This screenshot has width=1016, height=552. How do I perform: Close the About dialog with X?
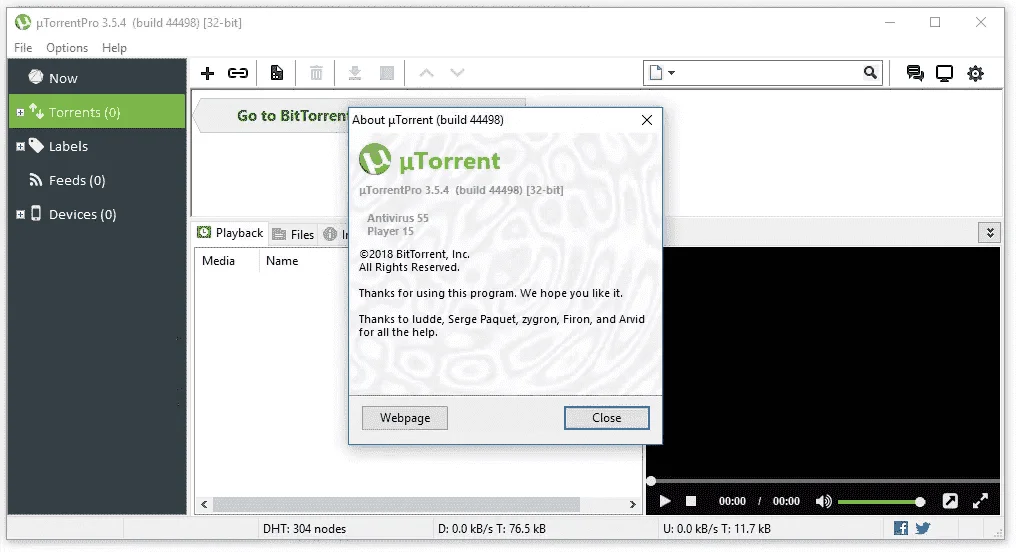click(x=647, y=120)
